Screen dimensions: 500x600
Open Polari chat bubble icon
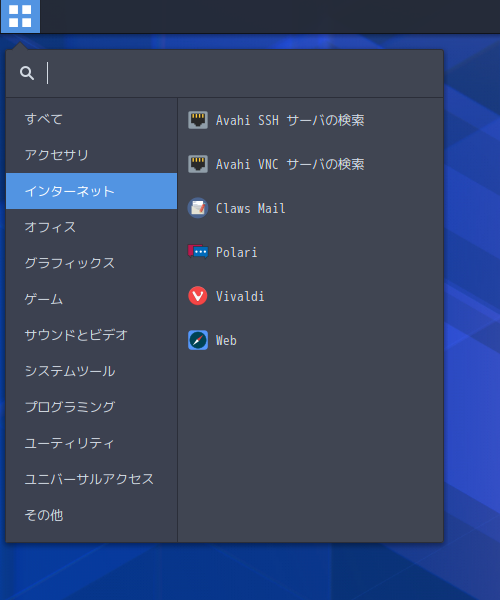198,252
